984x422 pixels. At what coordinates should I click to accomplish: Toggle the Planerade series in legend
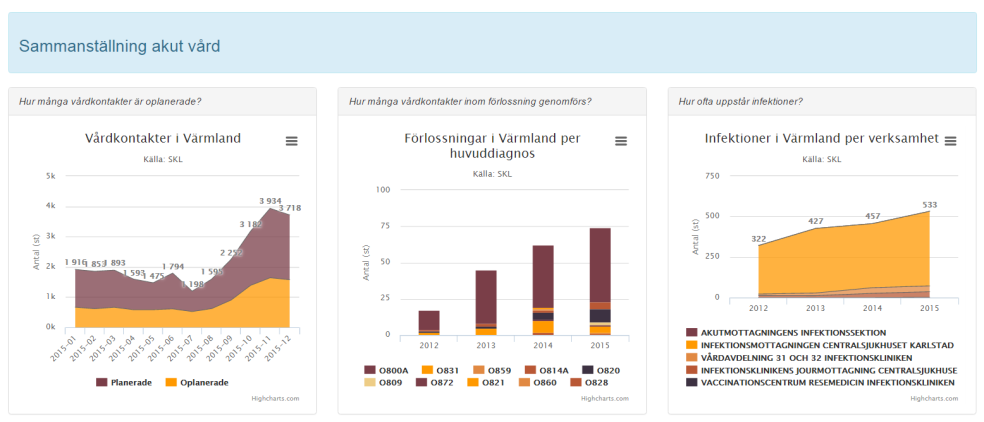pyautogui.click(x=124, y=382)
